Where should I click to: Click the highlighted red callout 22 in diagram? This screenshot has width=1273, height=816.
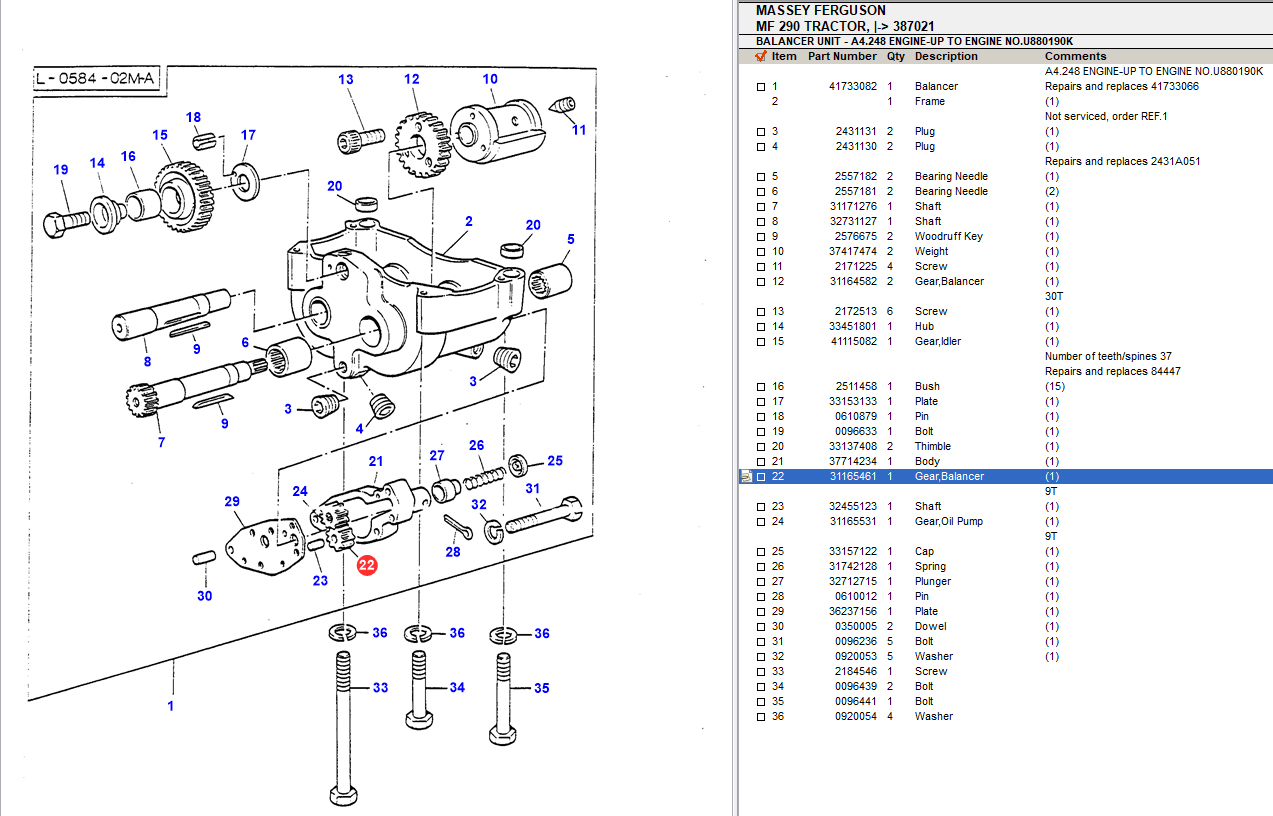point(367,565)
